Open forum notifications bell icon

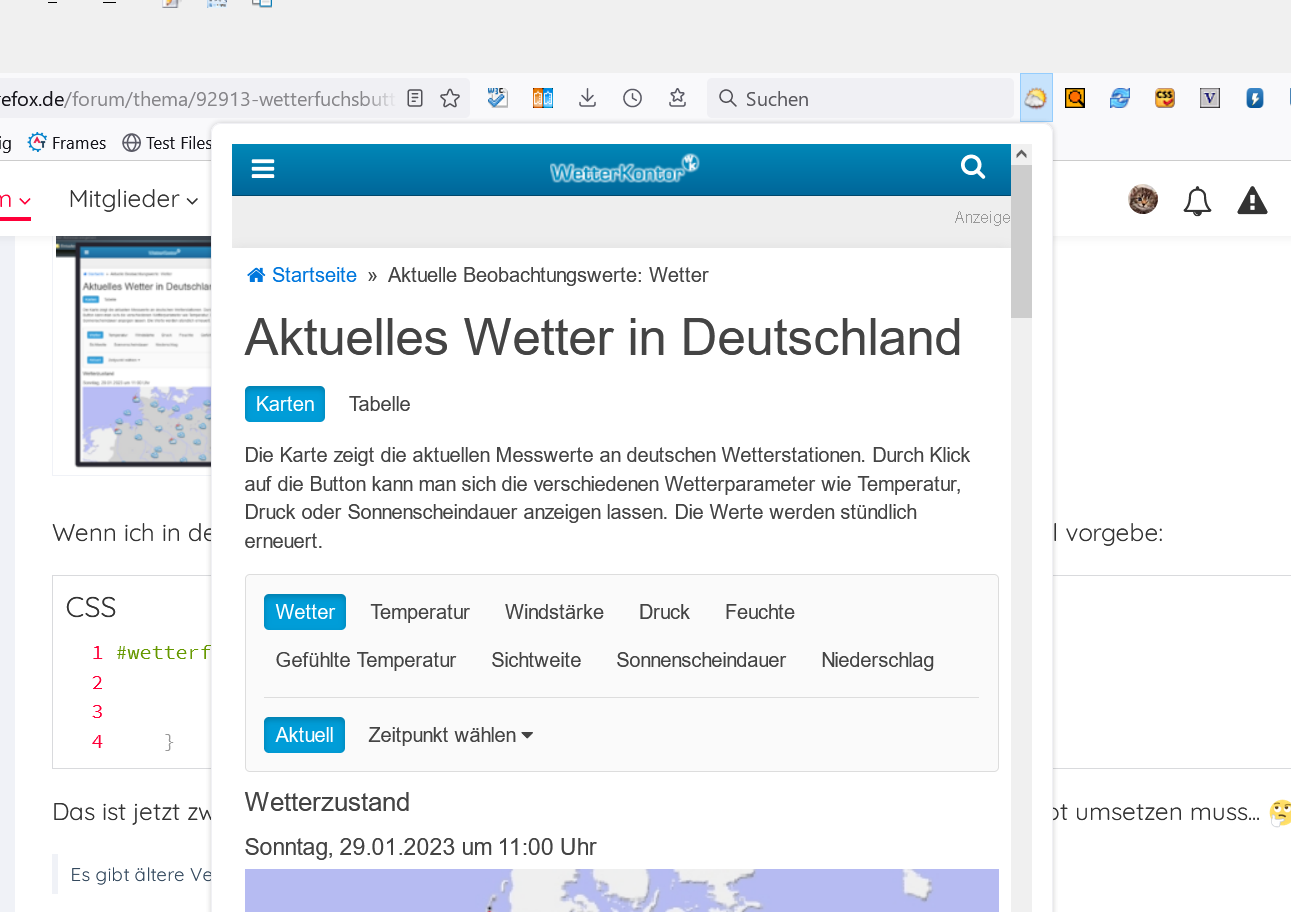coord(1197,201)
